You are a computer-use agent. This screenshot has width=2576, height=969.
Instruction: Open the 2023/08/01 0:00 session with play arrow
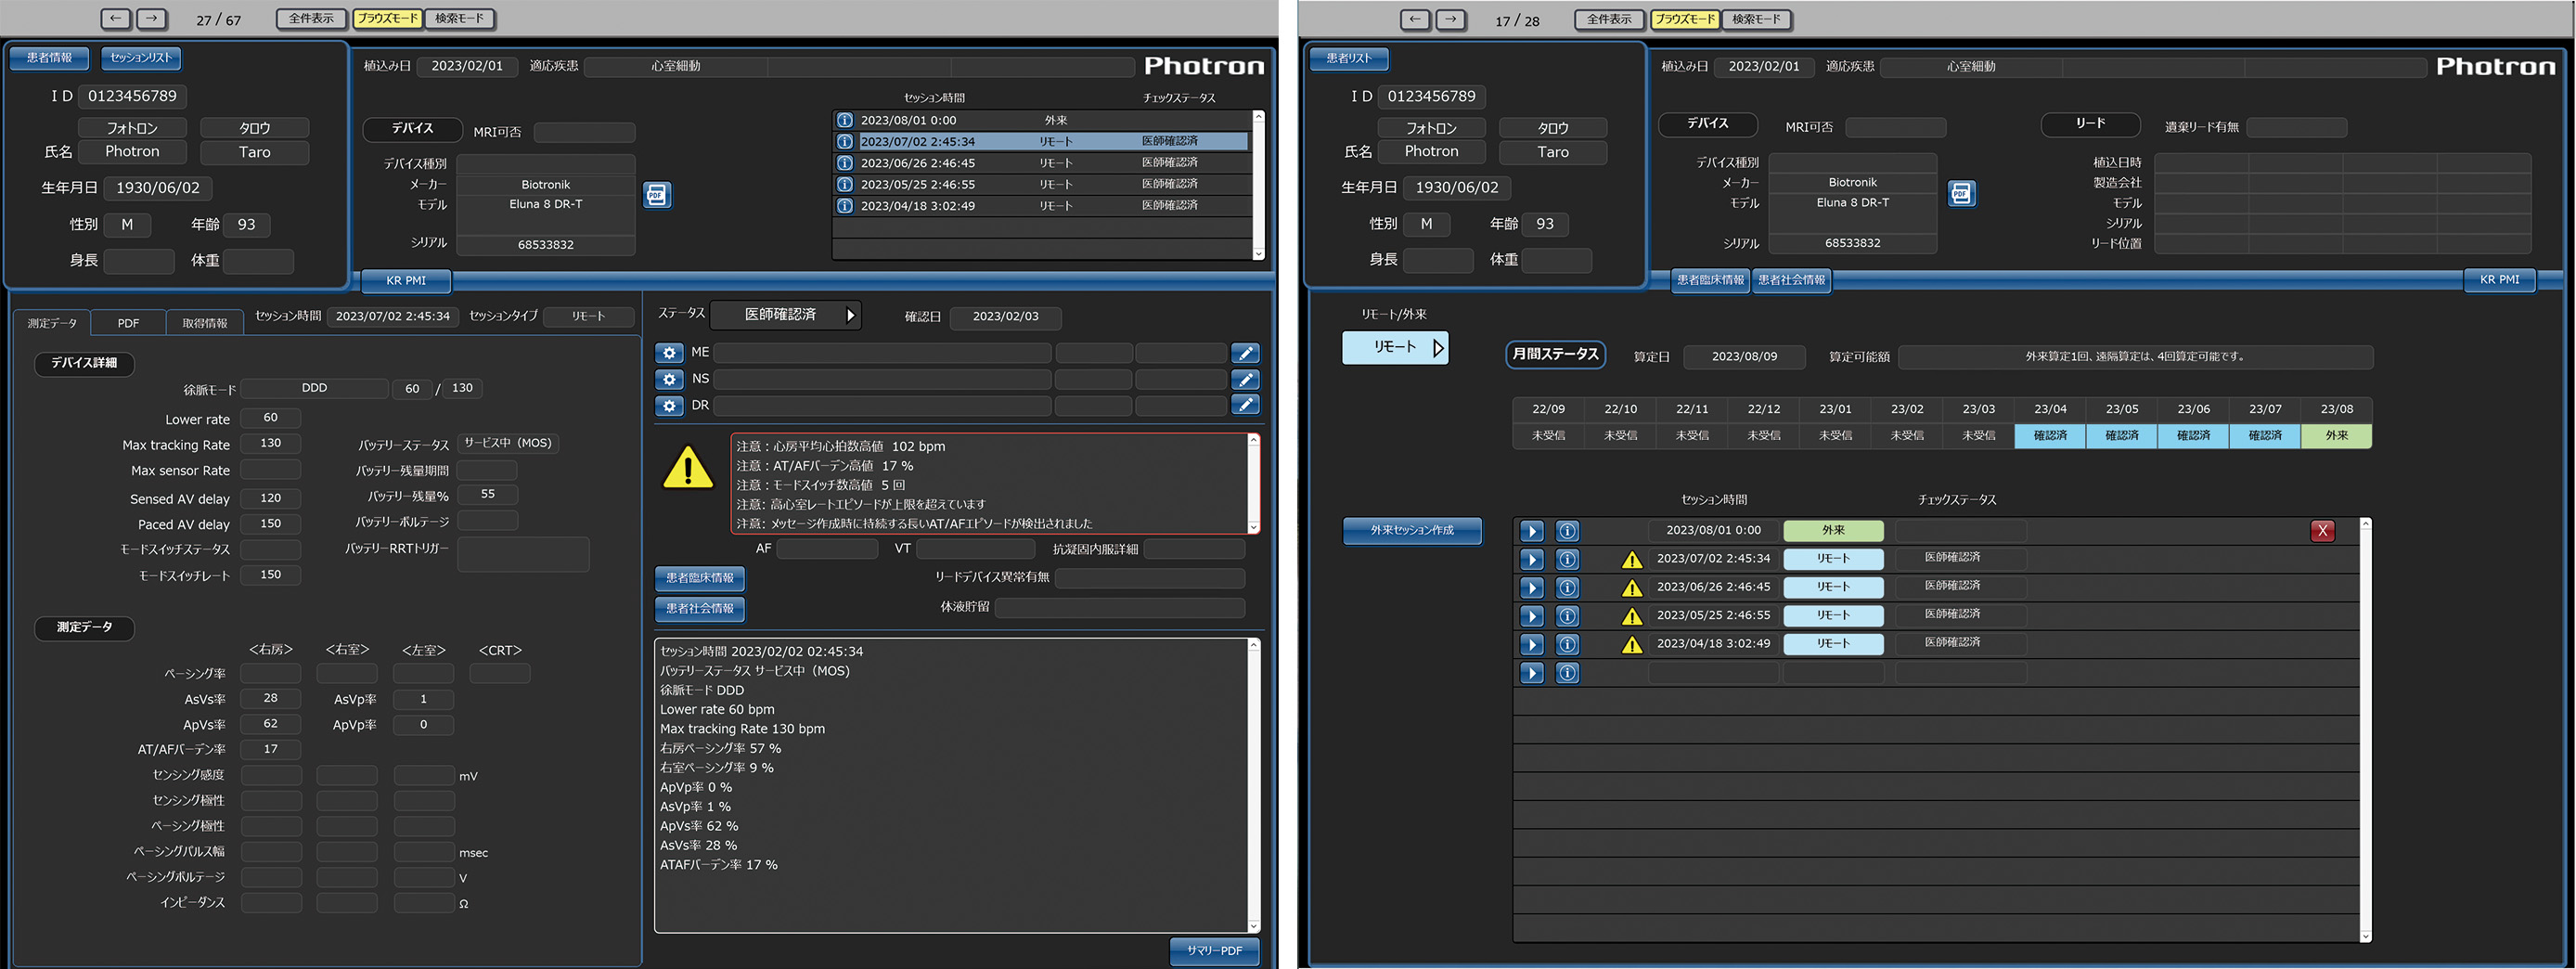point(1532,531)
